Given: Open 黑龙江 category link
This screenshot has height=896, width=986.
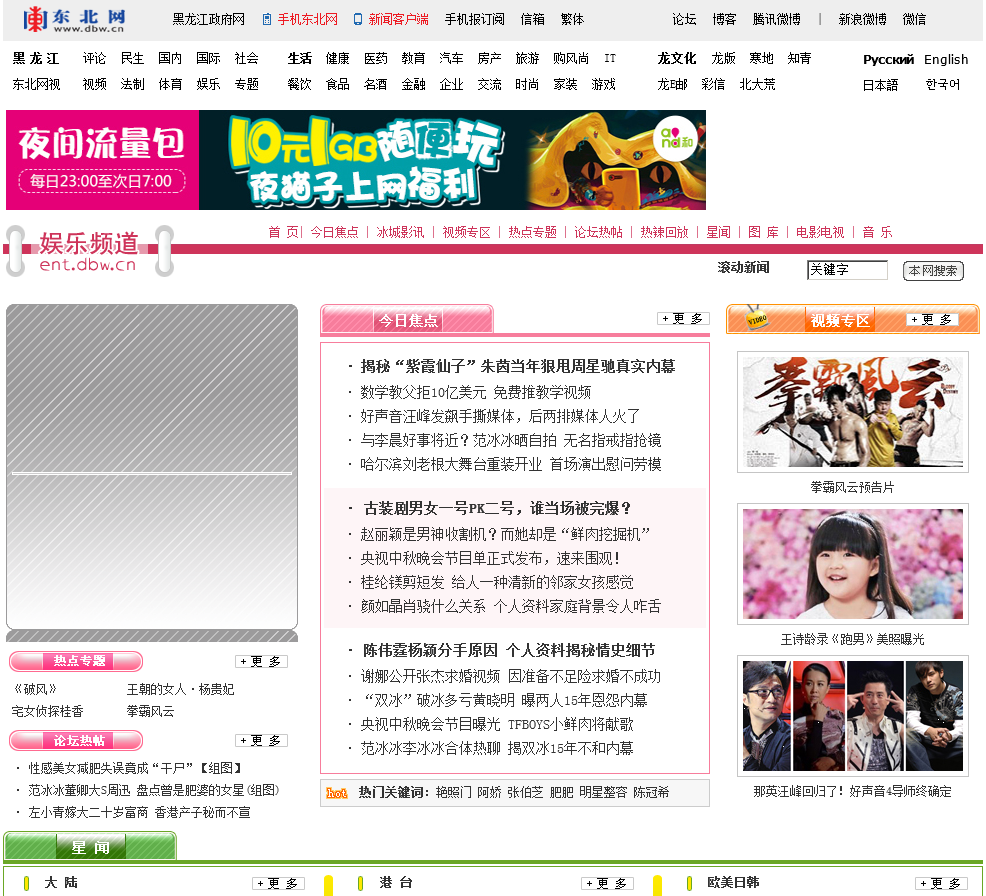Looking at the screenshot, I should pyautogui.click(x=36, y=58).
